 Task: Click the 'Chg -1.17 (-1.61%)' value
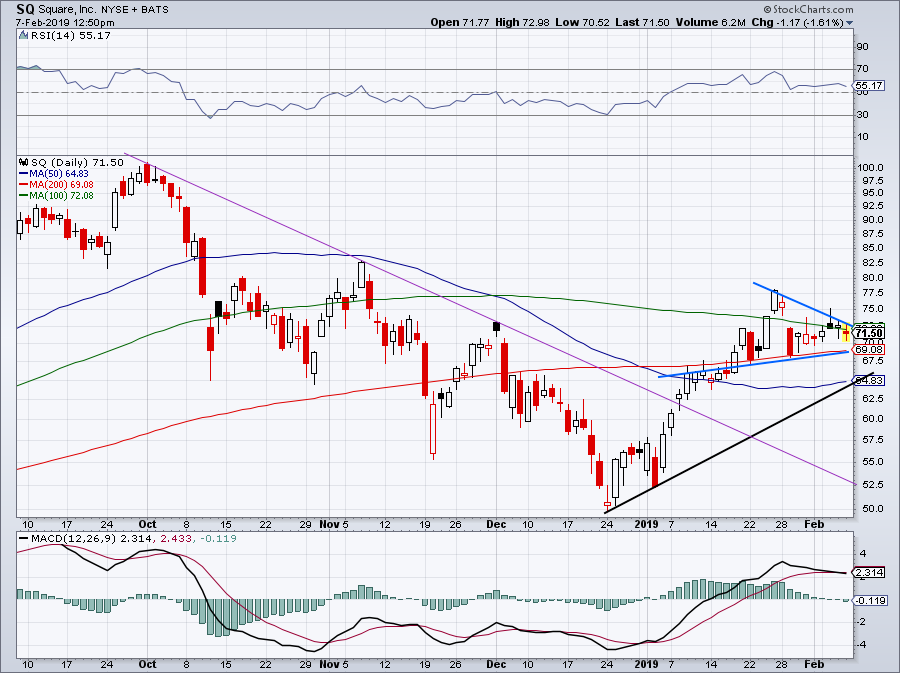point(797,22)
